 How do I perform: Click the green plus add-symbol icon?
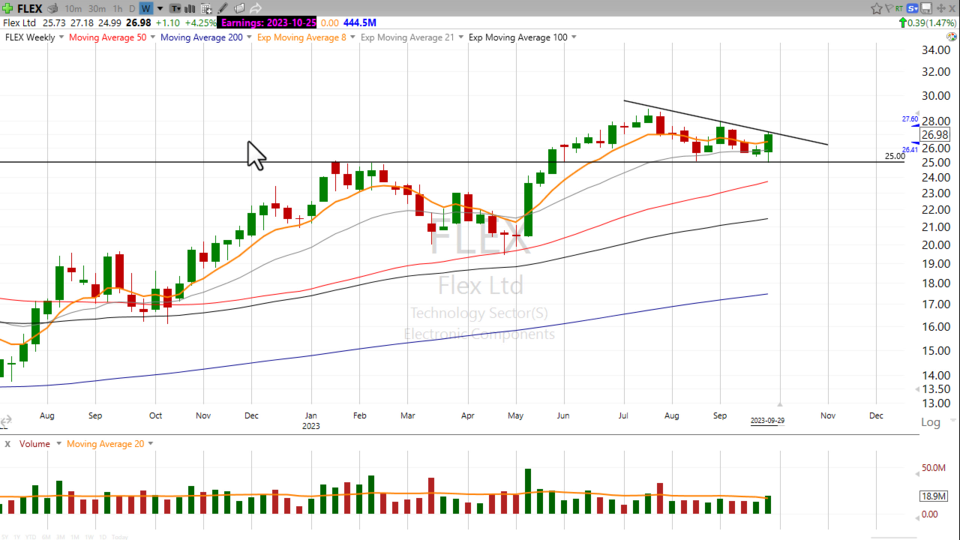click(7, 8)
